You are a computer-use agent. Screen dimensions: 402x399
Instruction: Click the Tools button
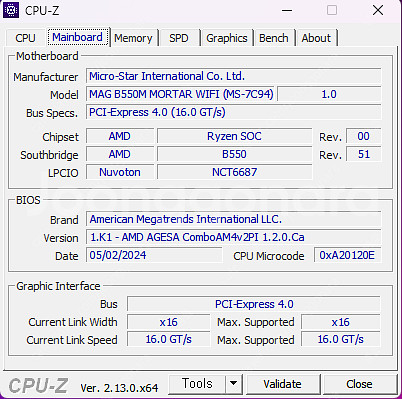pyautogui.click(x=197, y=384)
